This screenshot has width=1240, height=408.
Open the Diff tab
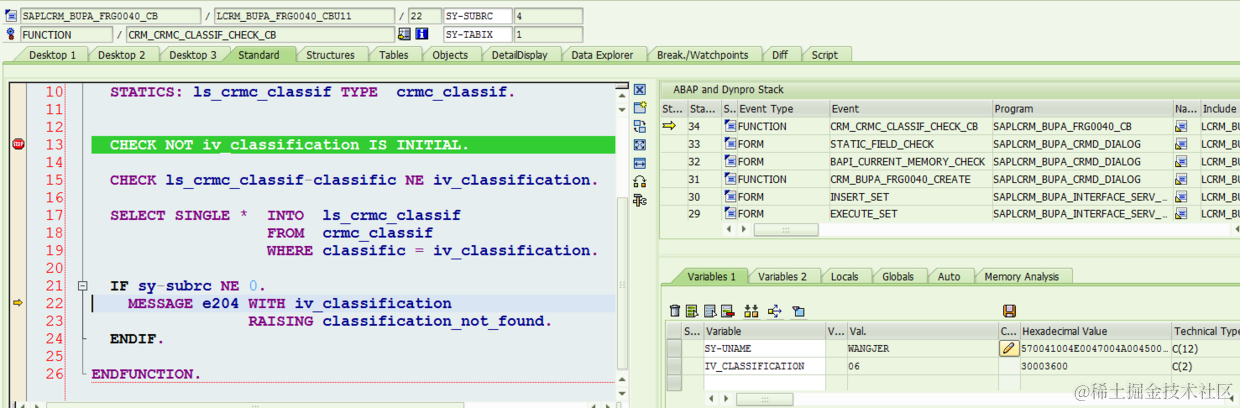pyautogui.click(x=780, y=55)
